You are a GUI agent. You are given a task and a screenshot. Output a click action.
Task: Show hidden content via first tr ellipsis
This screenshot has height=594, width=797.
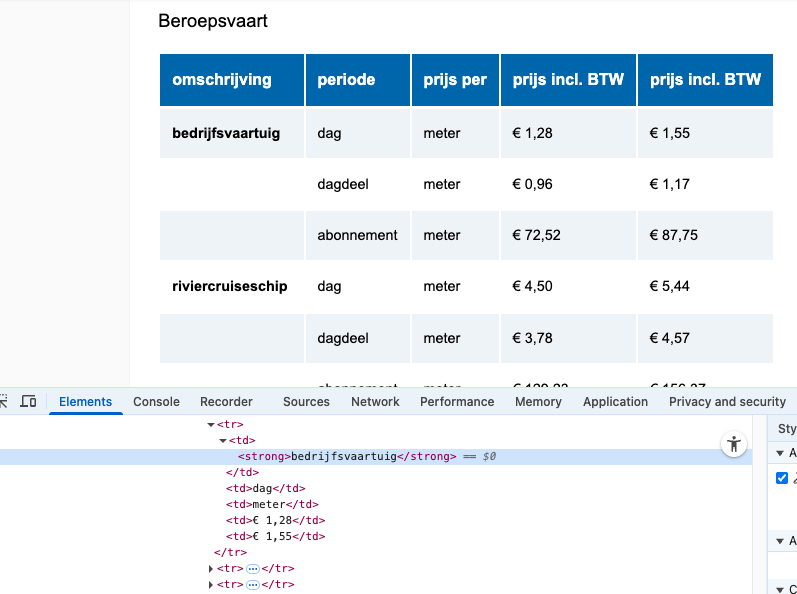253,569
